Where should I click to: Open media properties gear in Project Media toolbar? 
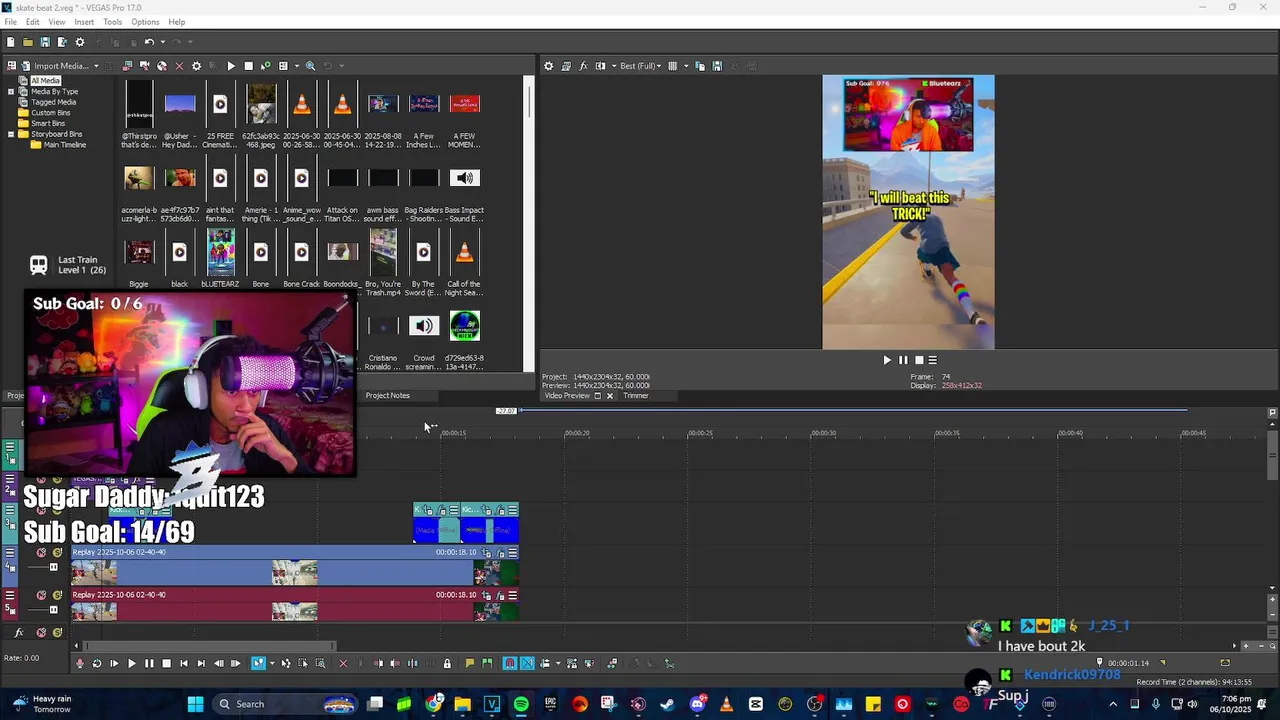click(x=196, y=66)
